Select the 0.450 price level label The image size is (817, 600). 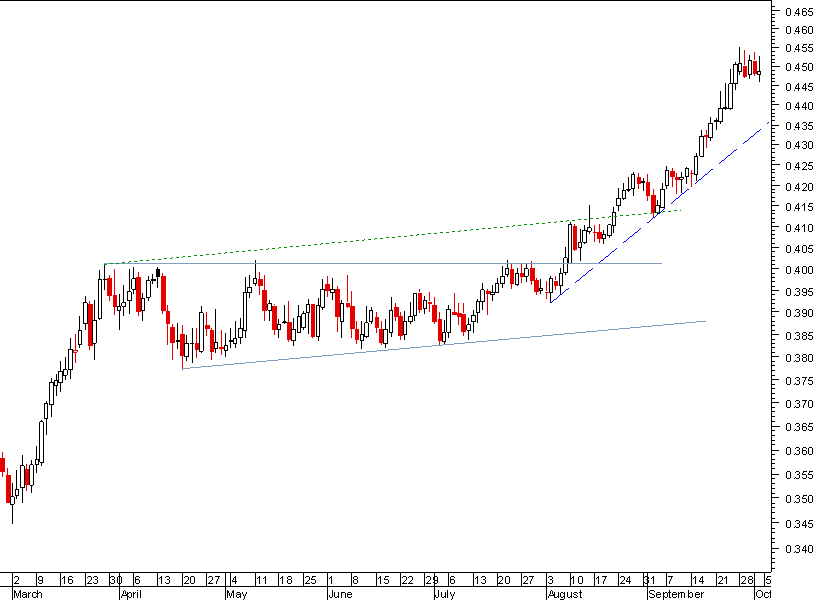[799, 67]
